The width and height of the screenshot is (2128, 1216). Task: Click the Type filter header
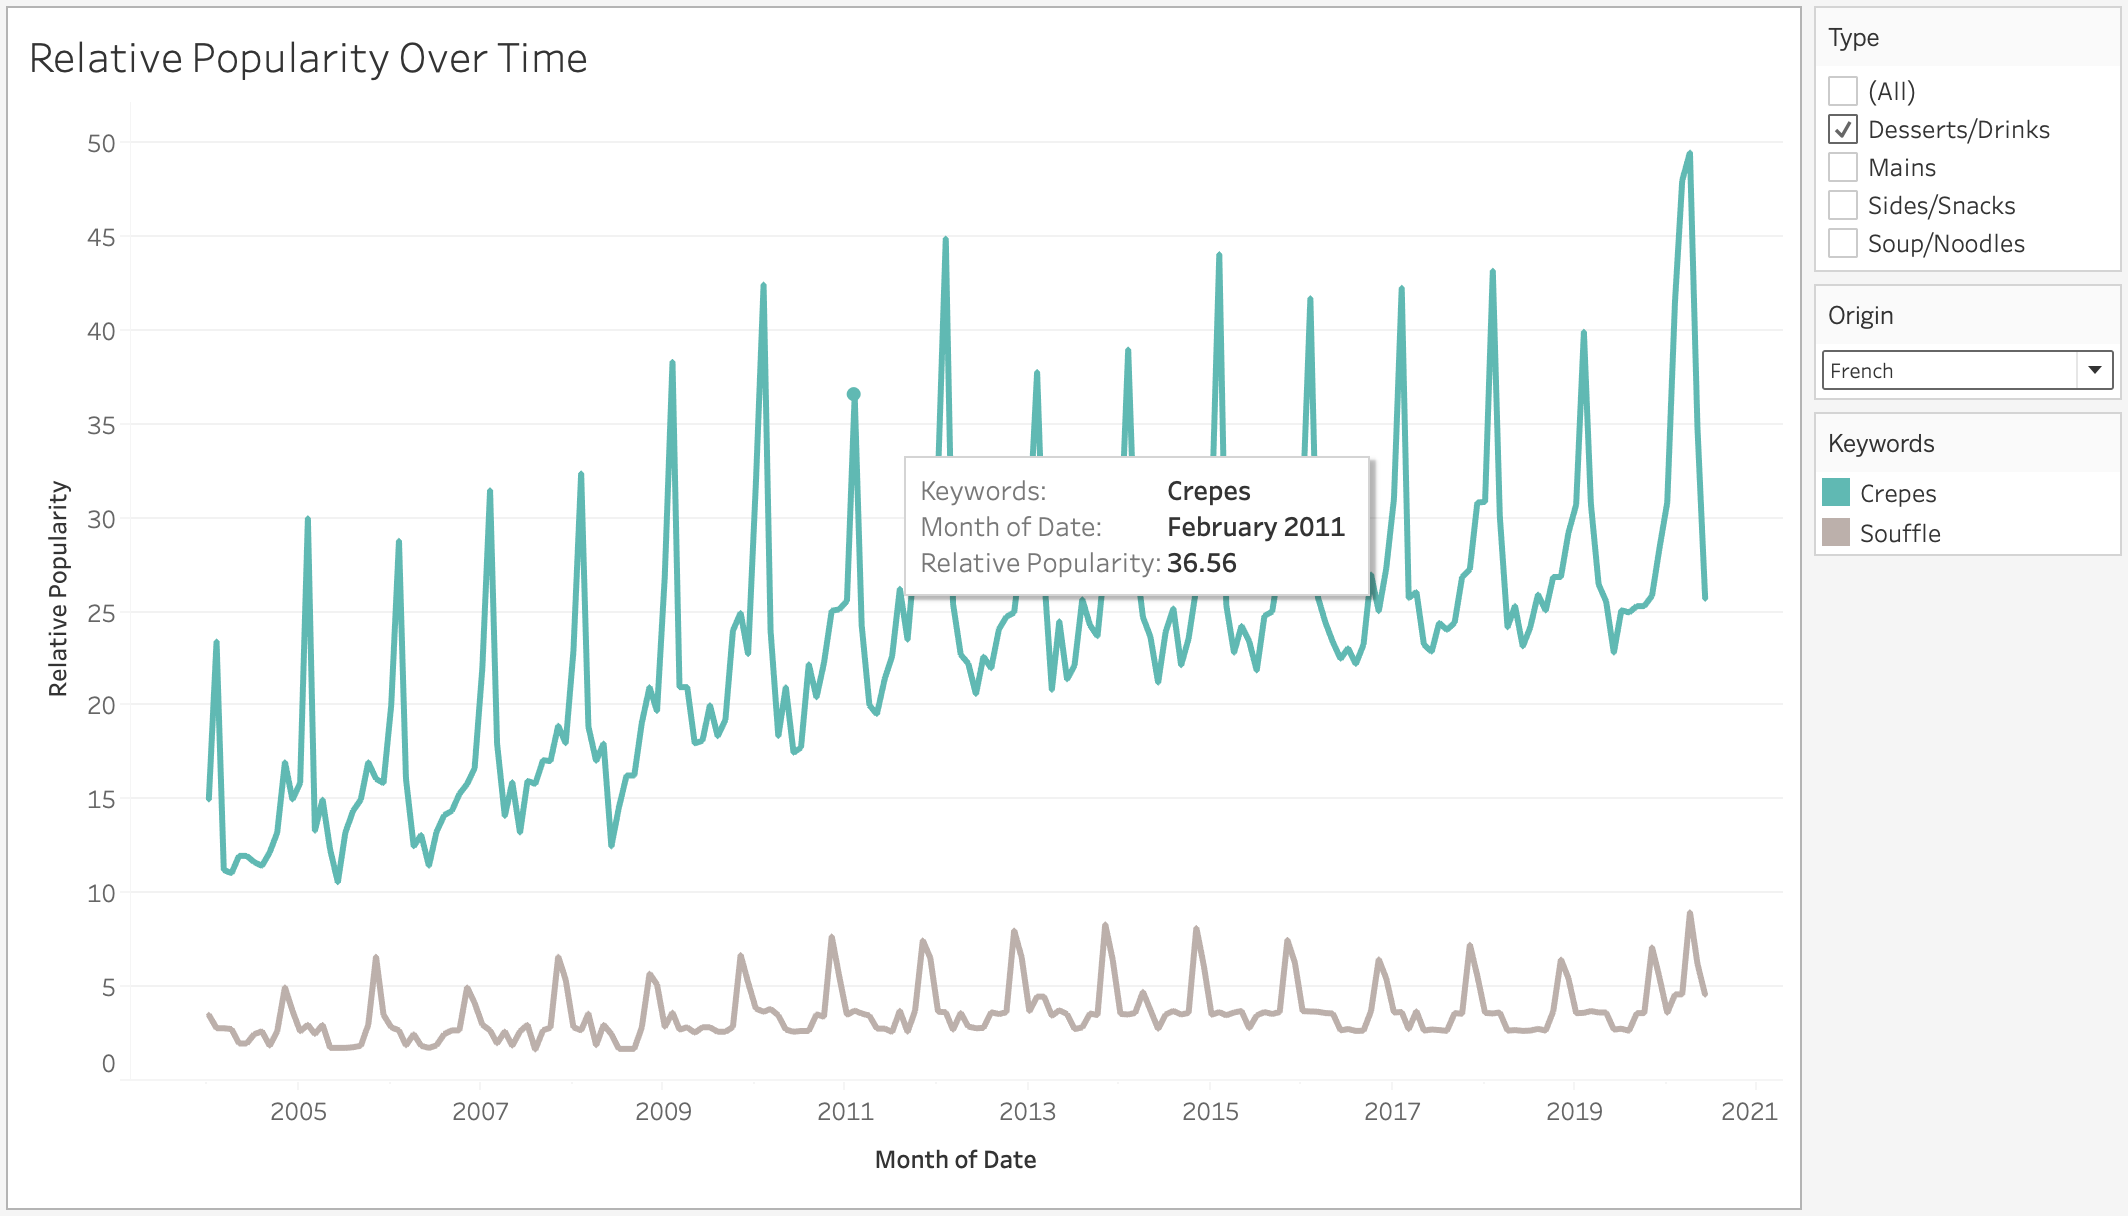click(1853, 38)
